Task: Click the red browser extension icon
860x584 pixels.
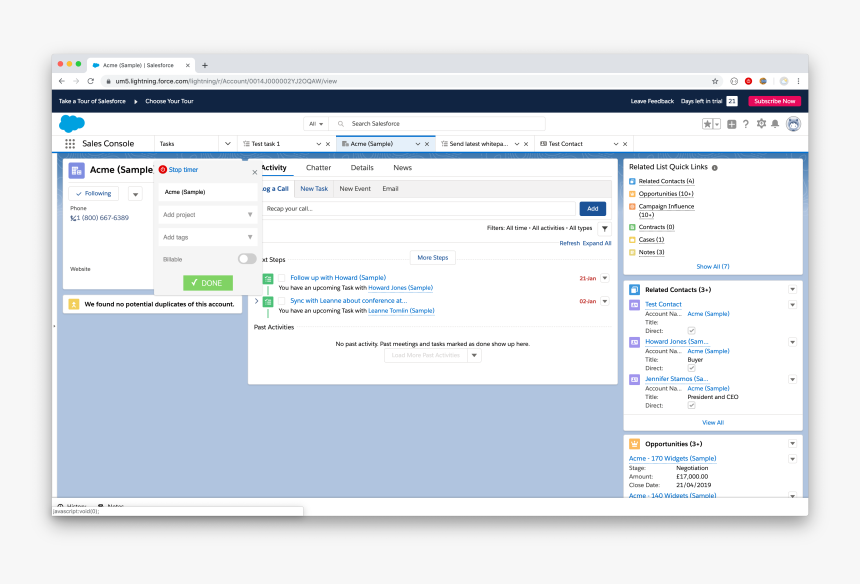Action: [x=749, y=81]
